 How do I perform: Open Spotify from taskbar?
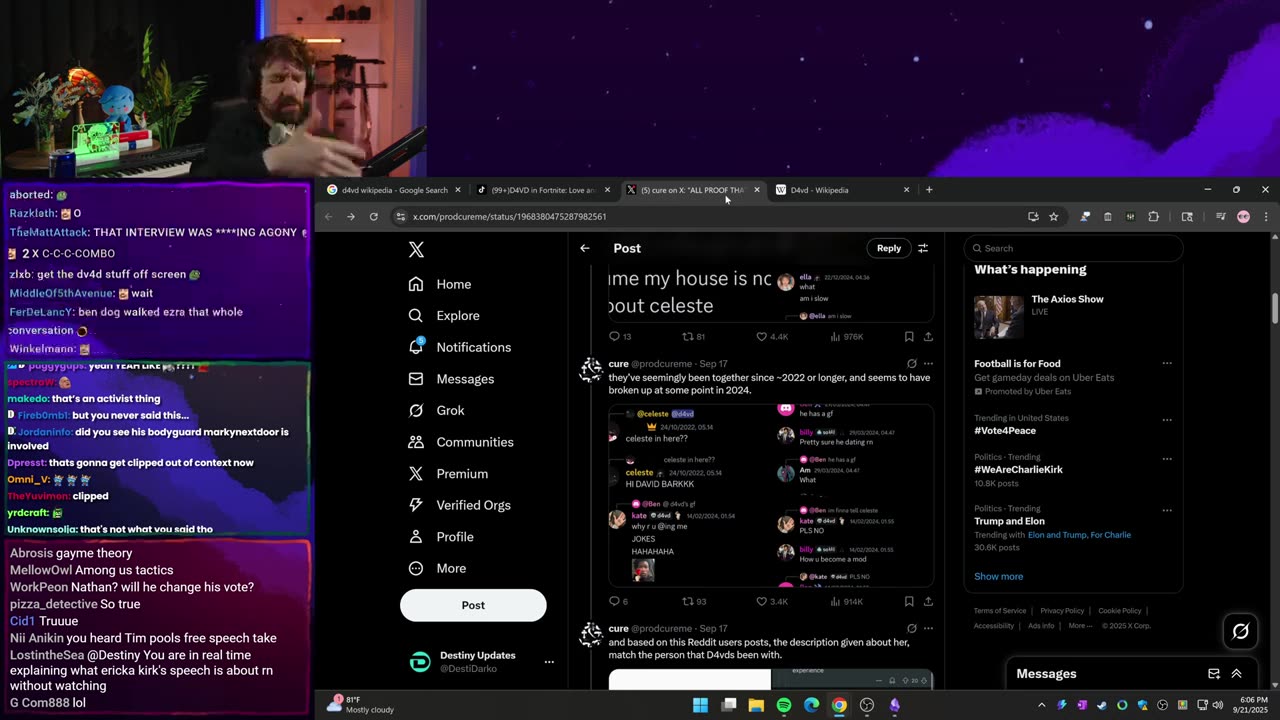coord(784,705)
